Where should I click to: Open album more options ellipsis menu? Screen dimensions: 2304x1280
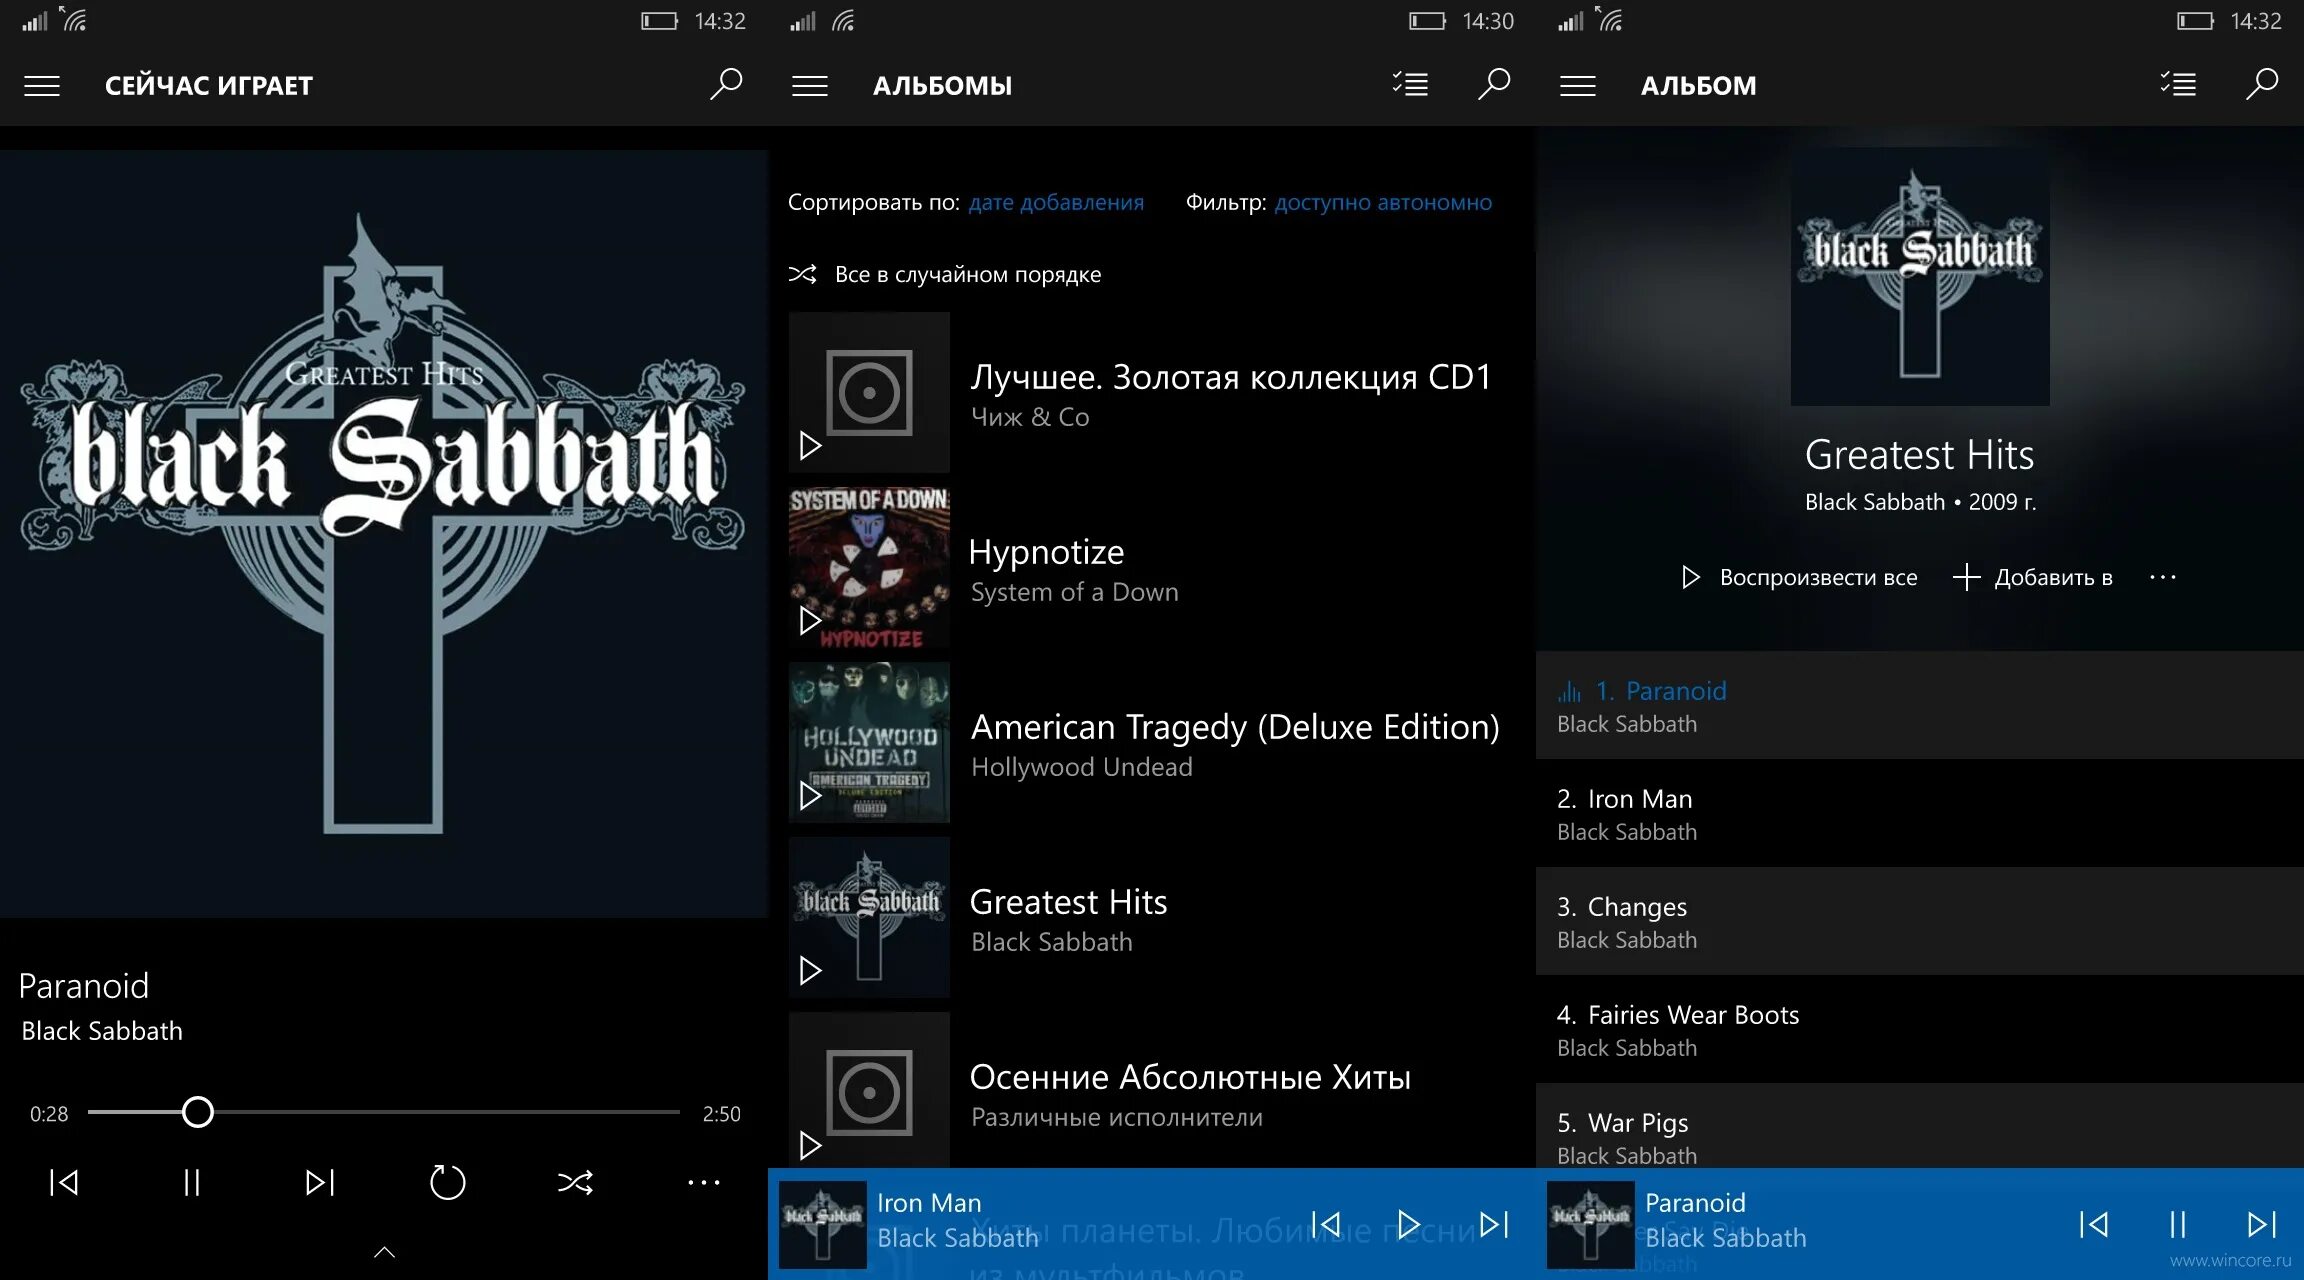[x=2162, y=577]
